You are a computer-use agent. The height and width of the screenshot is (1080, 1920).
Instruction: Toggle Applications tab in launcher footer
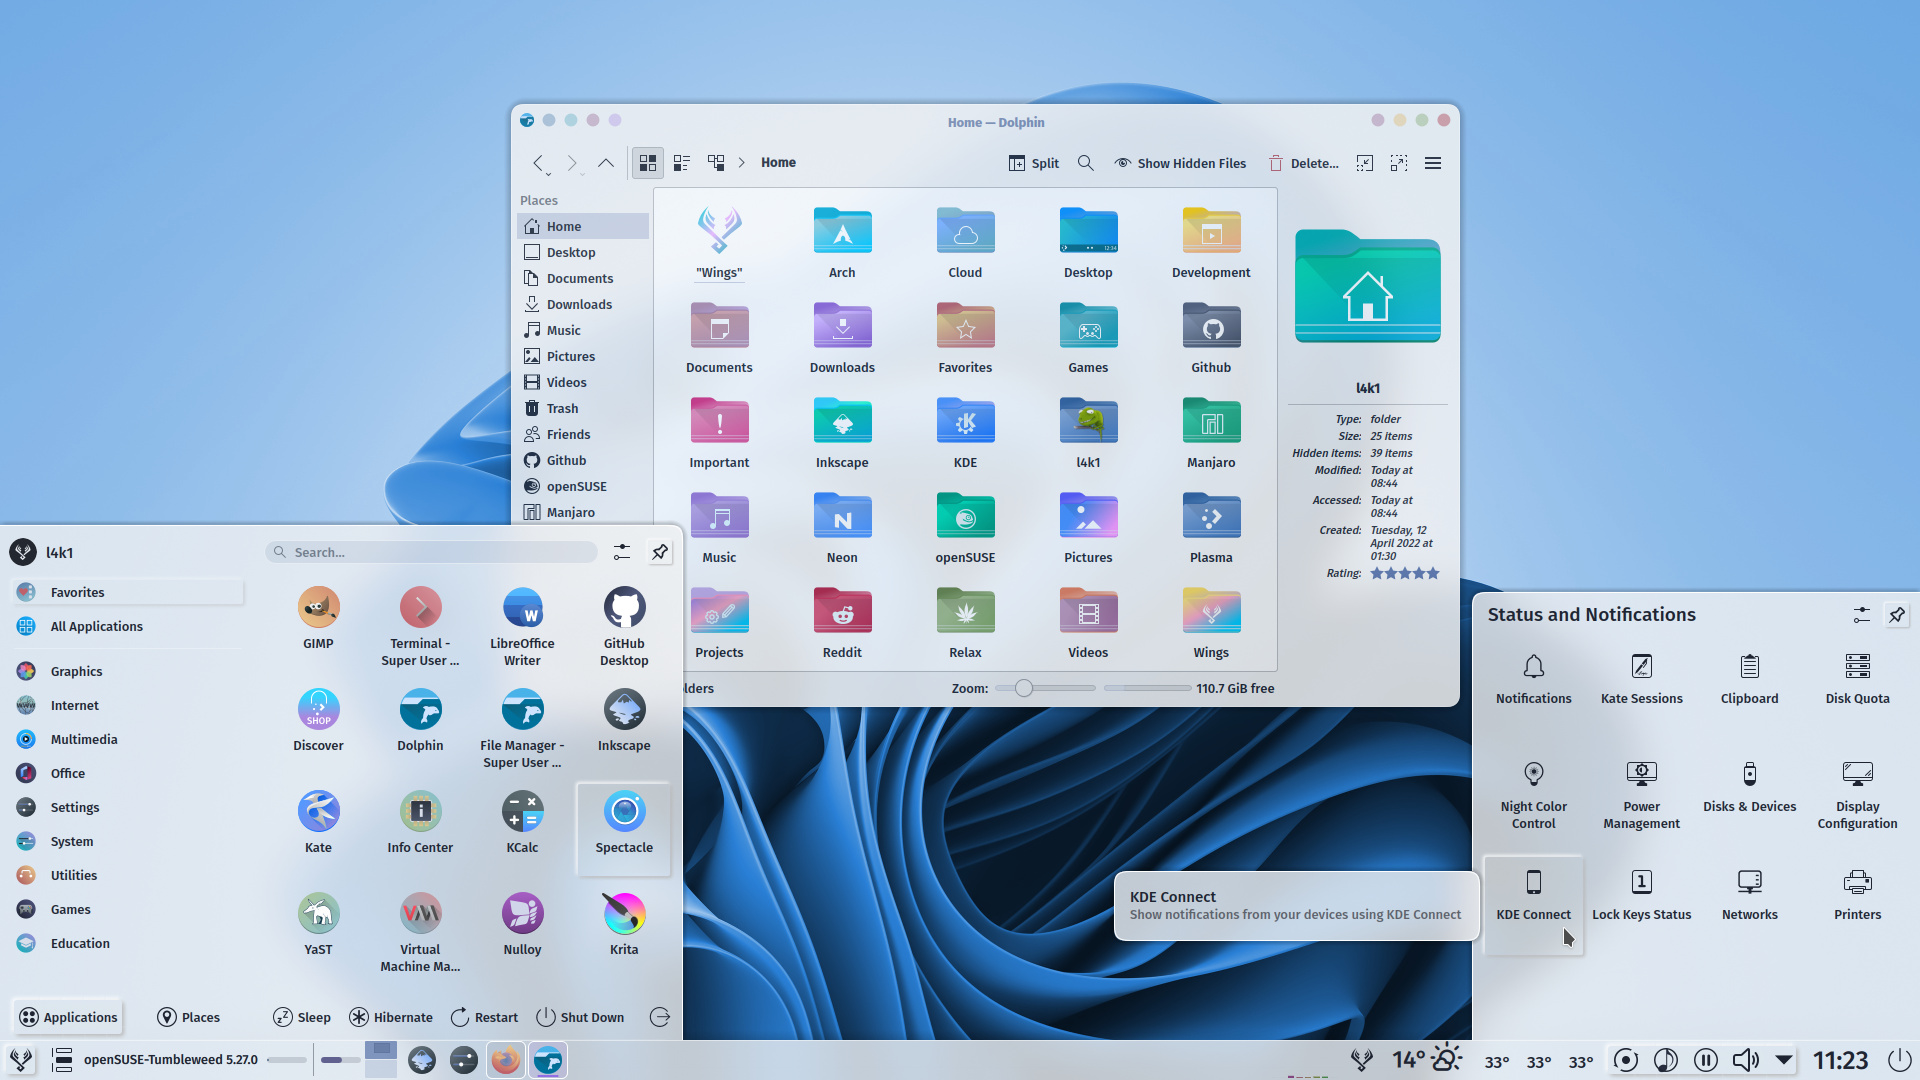point(68,1017)
